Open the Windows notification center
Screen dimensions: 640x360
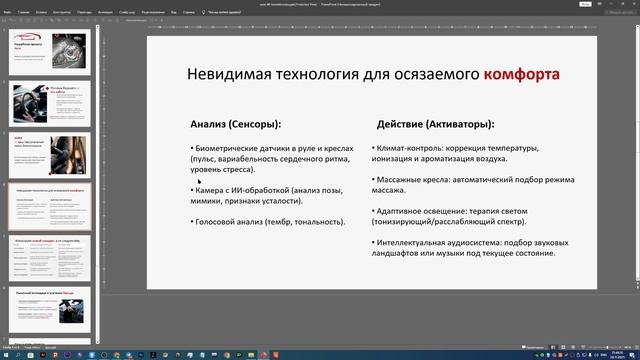point(632,356)
